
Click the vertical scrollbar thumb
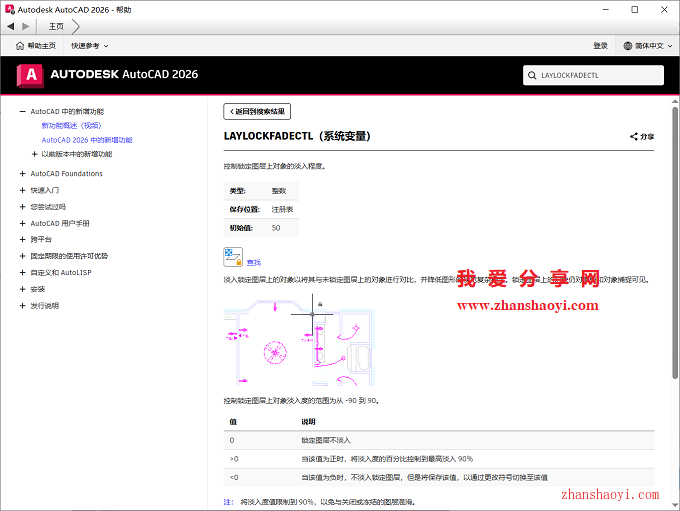pos(675,243)
